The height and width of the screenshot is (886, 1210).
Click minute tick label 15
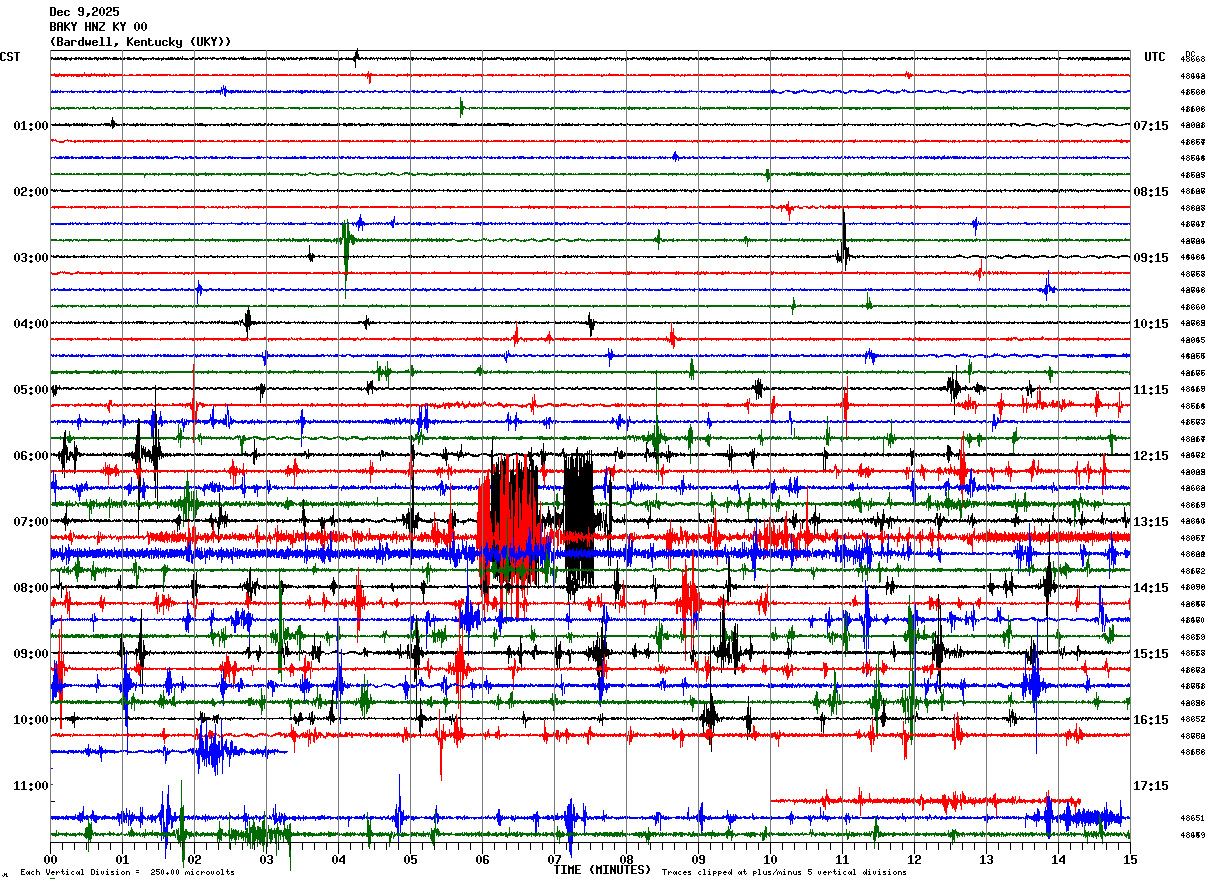click(x=1130, y=859)
